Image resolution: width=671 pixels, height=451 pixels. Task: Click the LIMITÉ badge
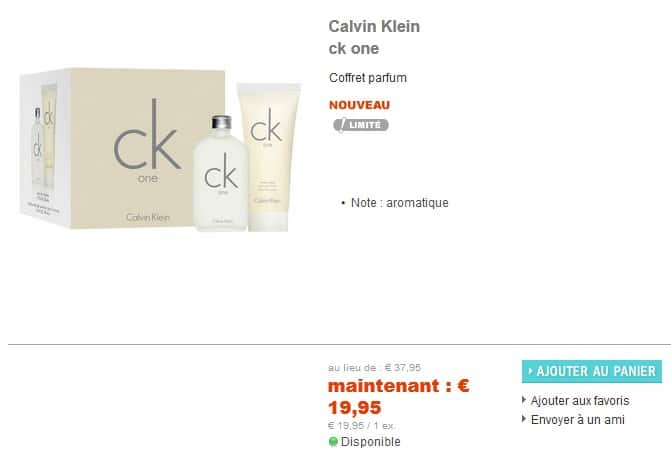[x=361, y=125]
